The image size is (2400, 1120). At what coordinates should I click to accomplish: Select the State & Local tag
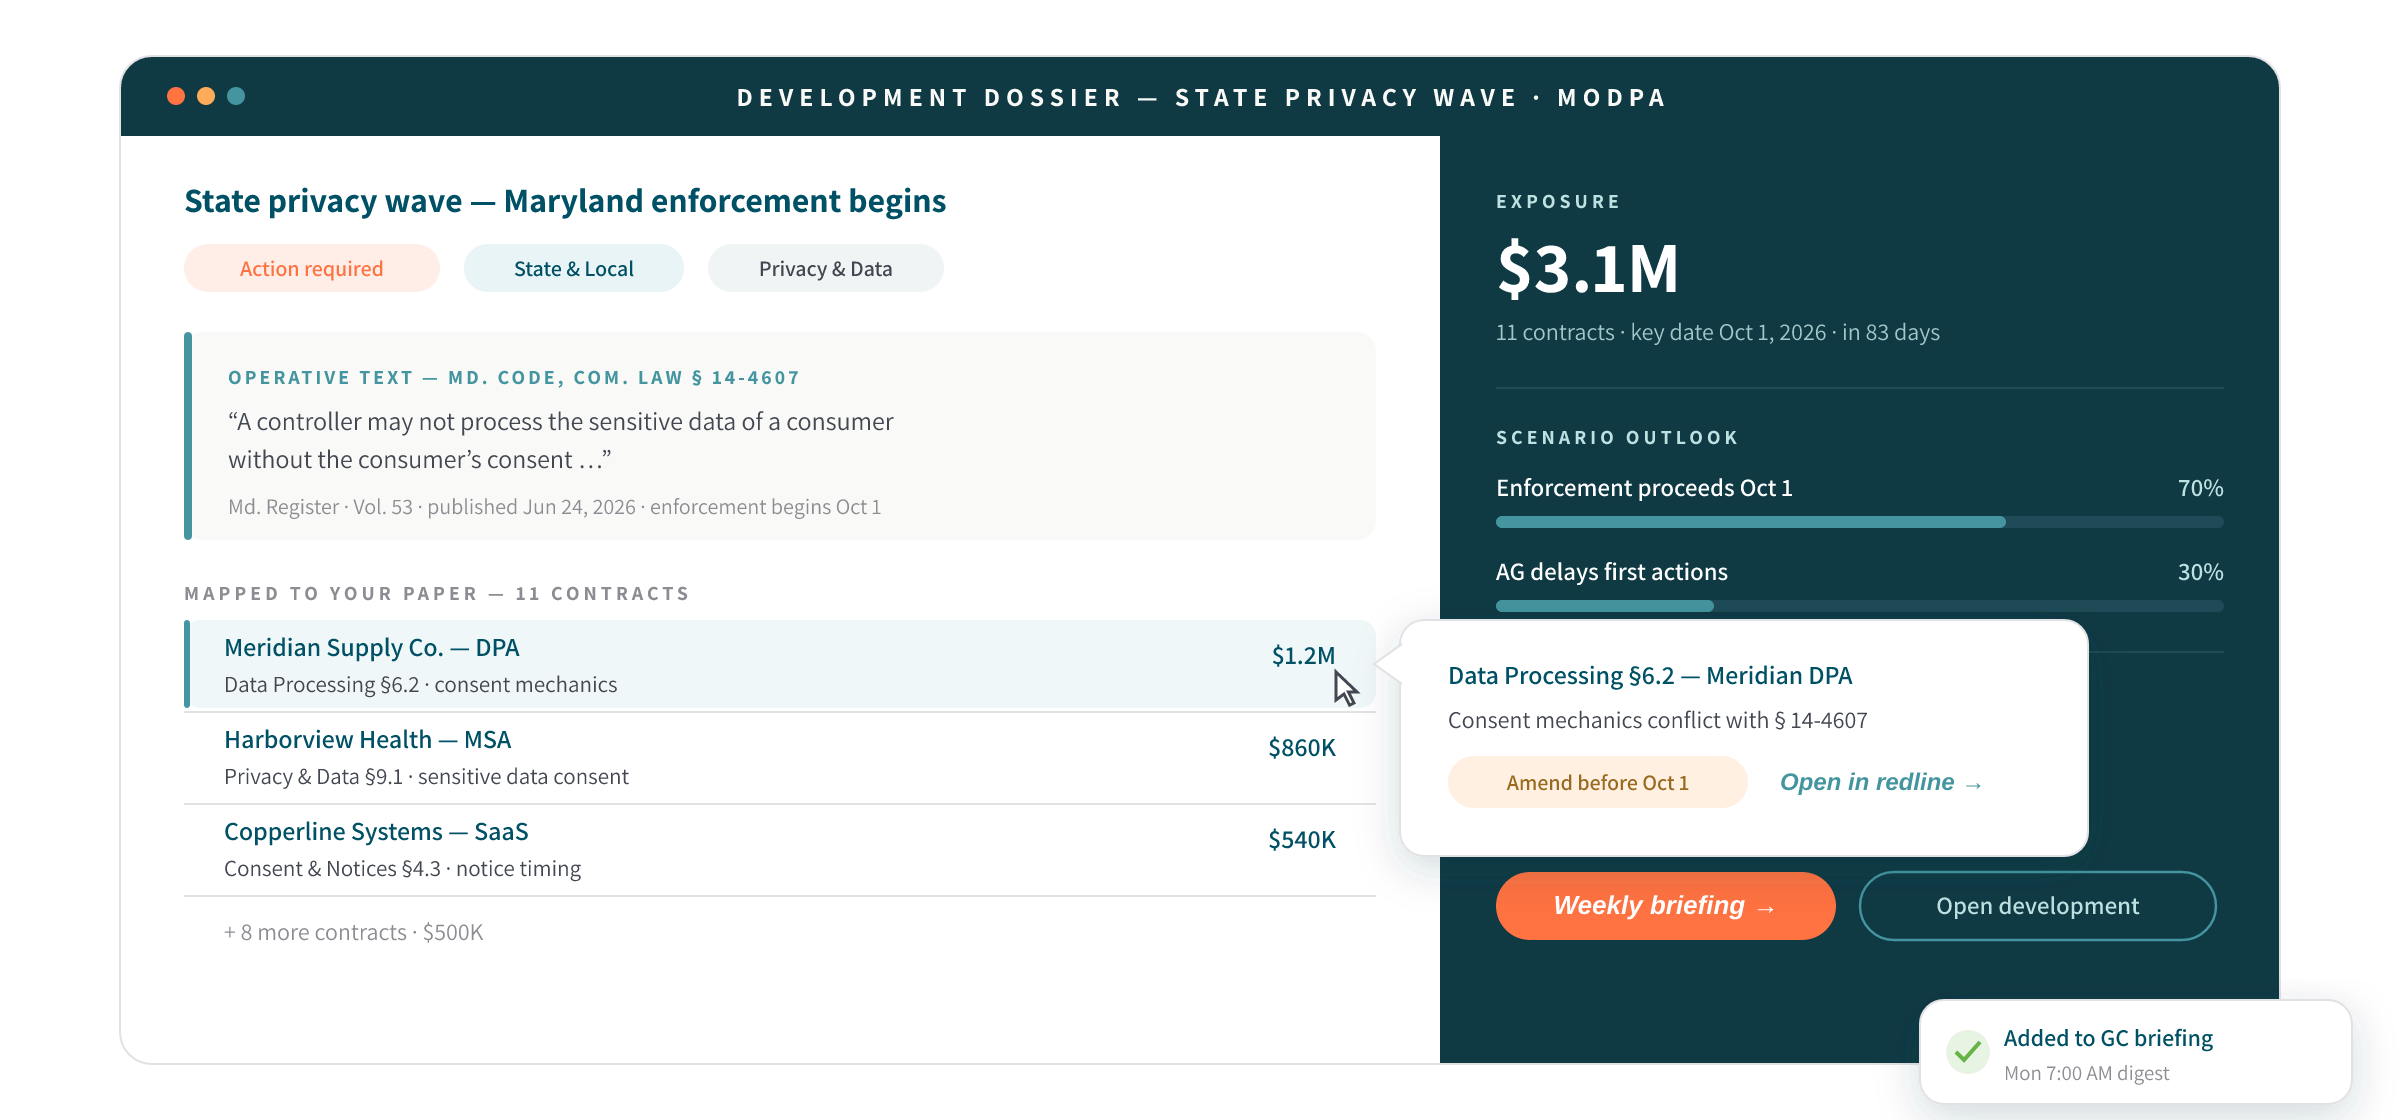click(574, 268)
